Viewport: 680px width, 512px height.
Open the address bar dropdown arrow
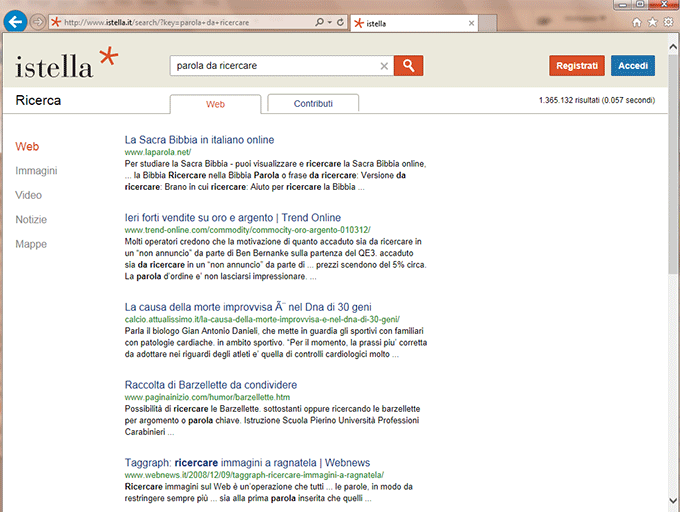(x=330, y=22)
